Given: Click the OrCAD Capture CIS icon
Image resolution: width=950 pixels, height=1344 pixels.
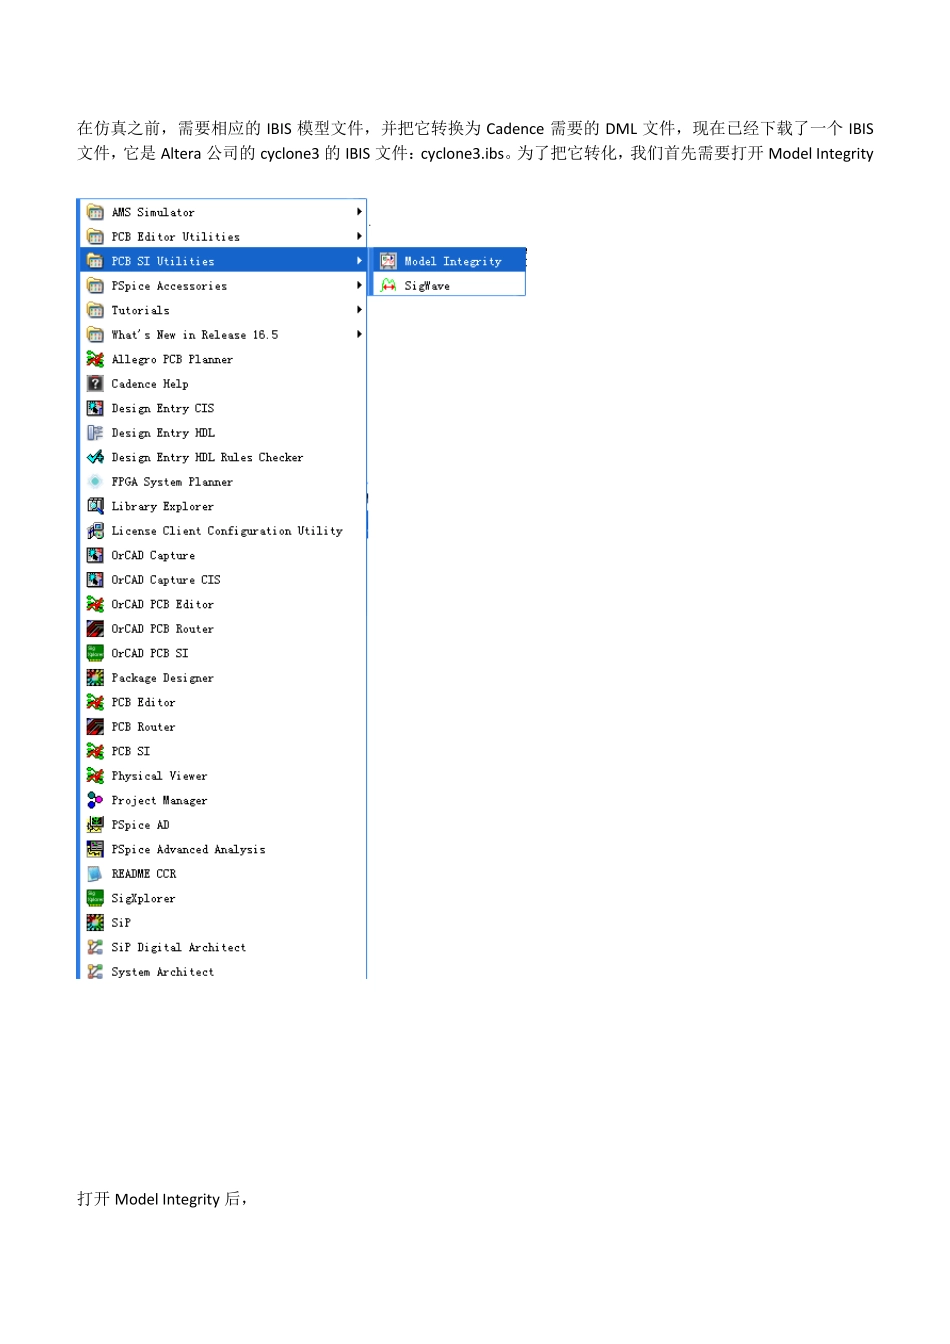Looking at the screenshot, I should pyautogui.click(x=95, y=580).
